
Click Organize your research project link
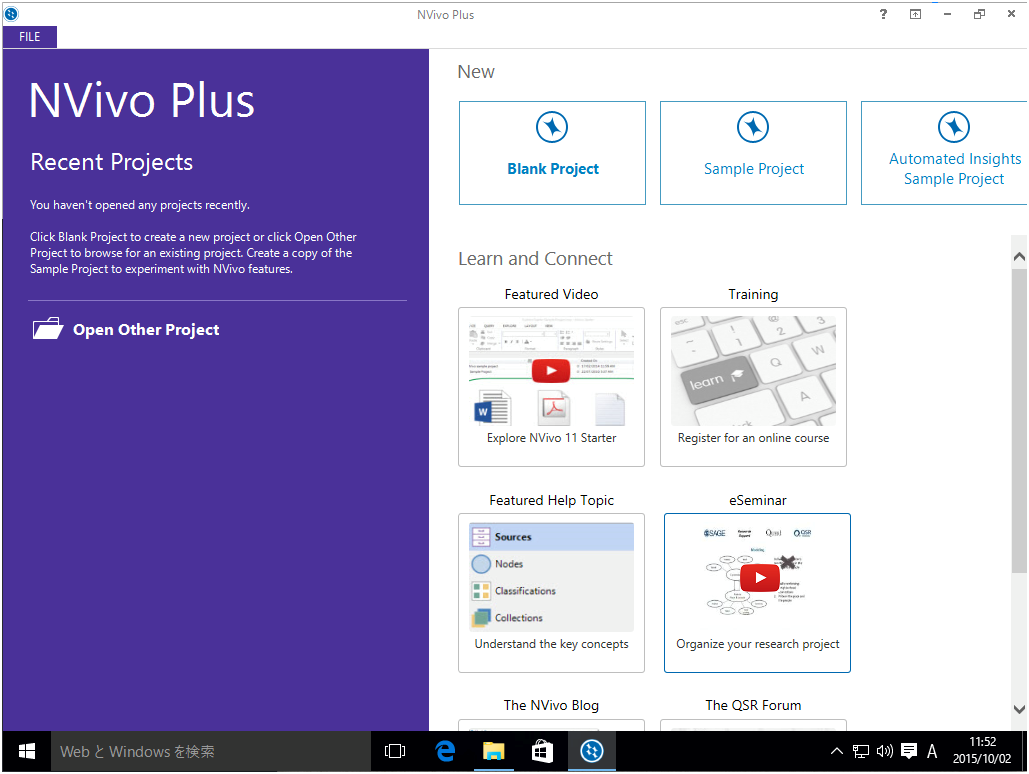[757, 644]
